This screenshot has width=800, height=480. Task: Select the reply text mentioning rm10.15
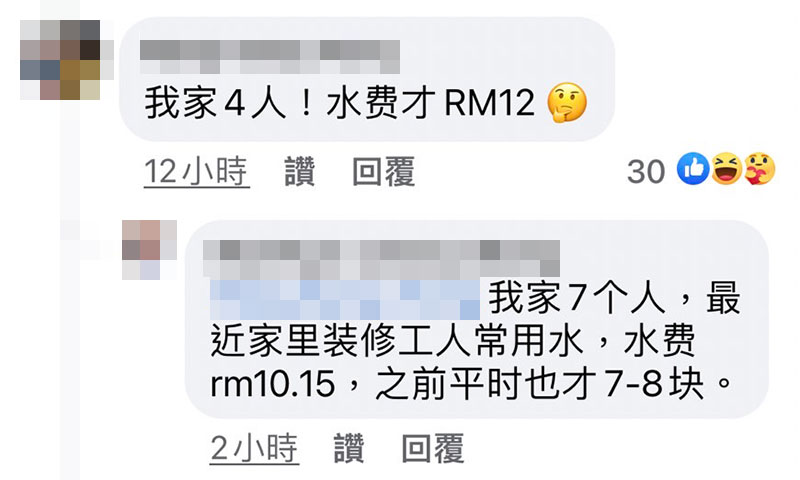point(477,319)
